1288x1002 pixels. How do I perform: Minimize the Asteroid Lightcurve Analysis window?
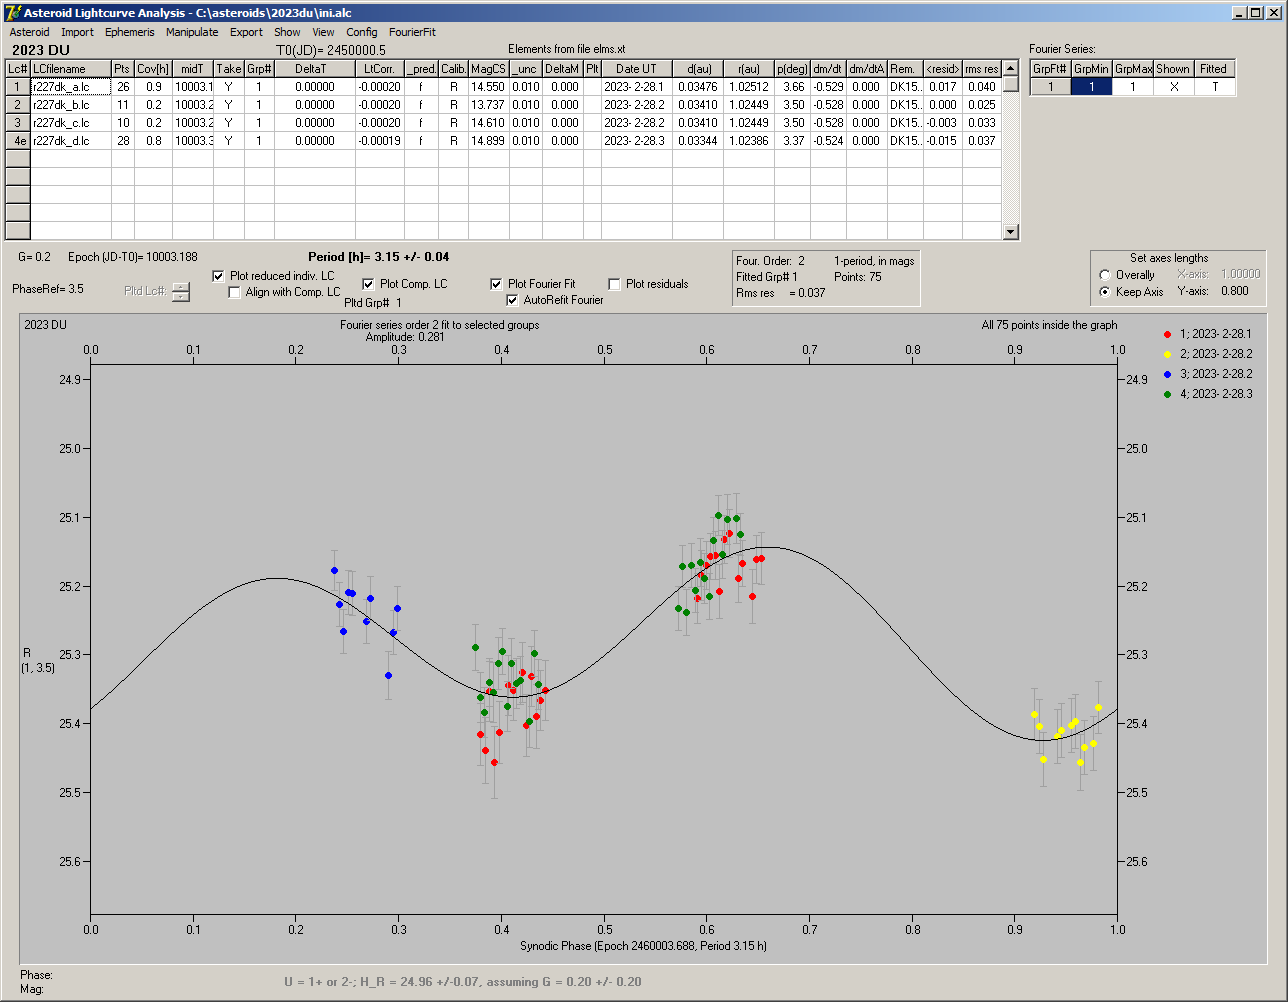1239,12
